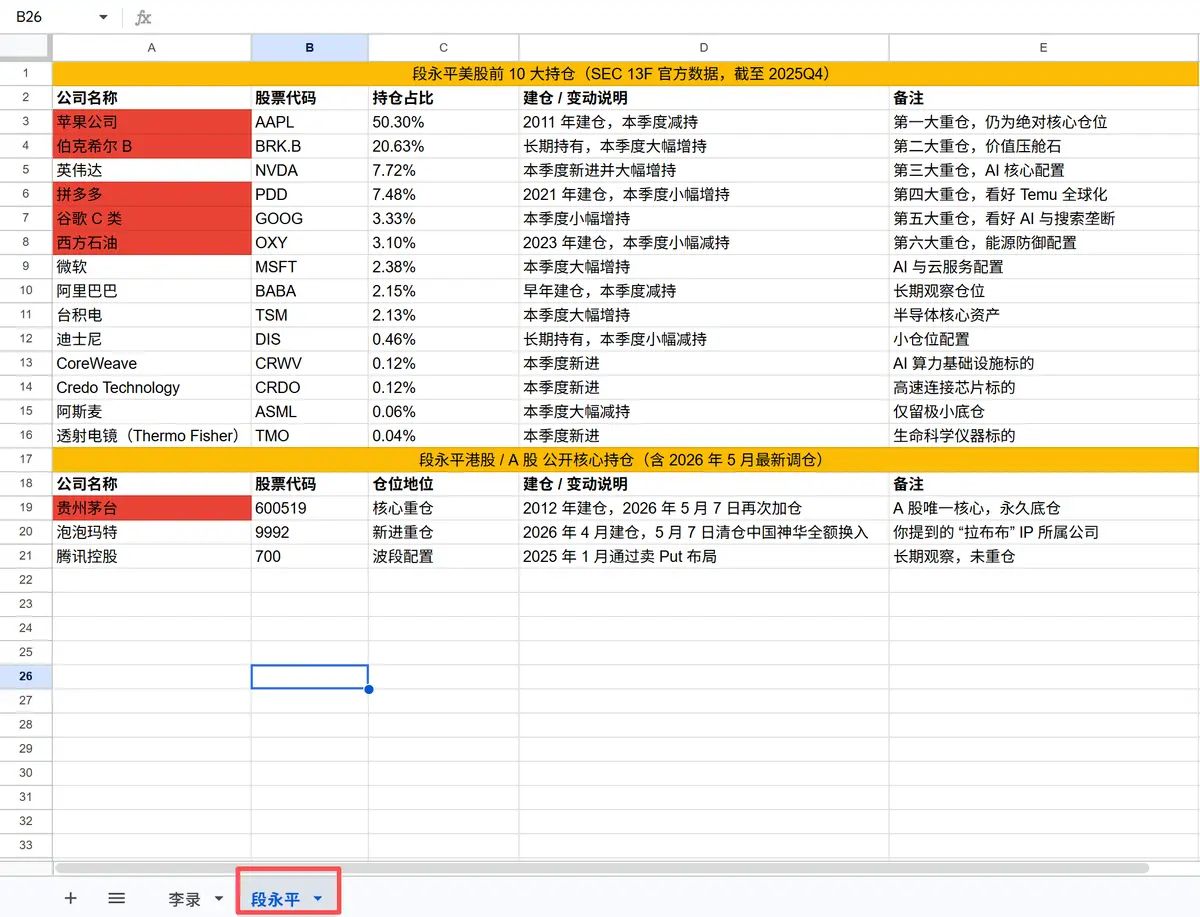Select the 9992 stock code cell

[310, 532]
